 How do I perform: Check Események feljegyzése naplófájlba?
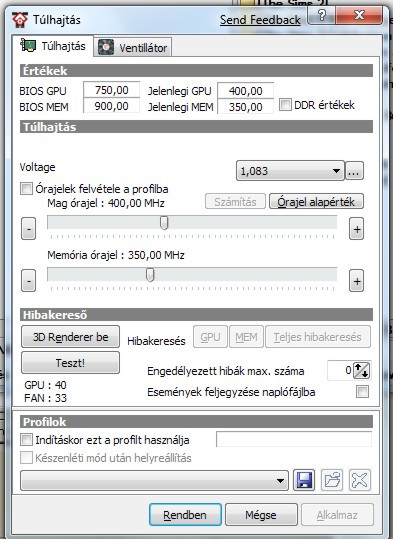pyautogui.click(x=362, y=392)
